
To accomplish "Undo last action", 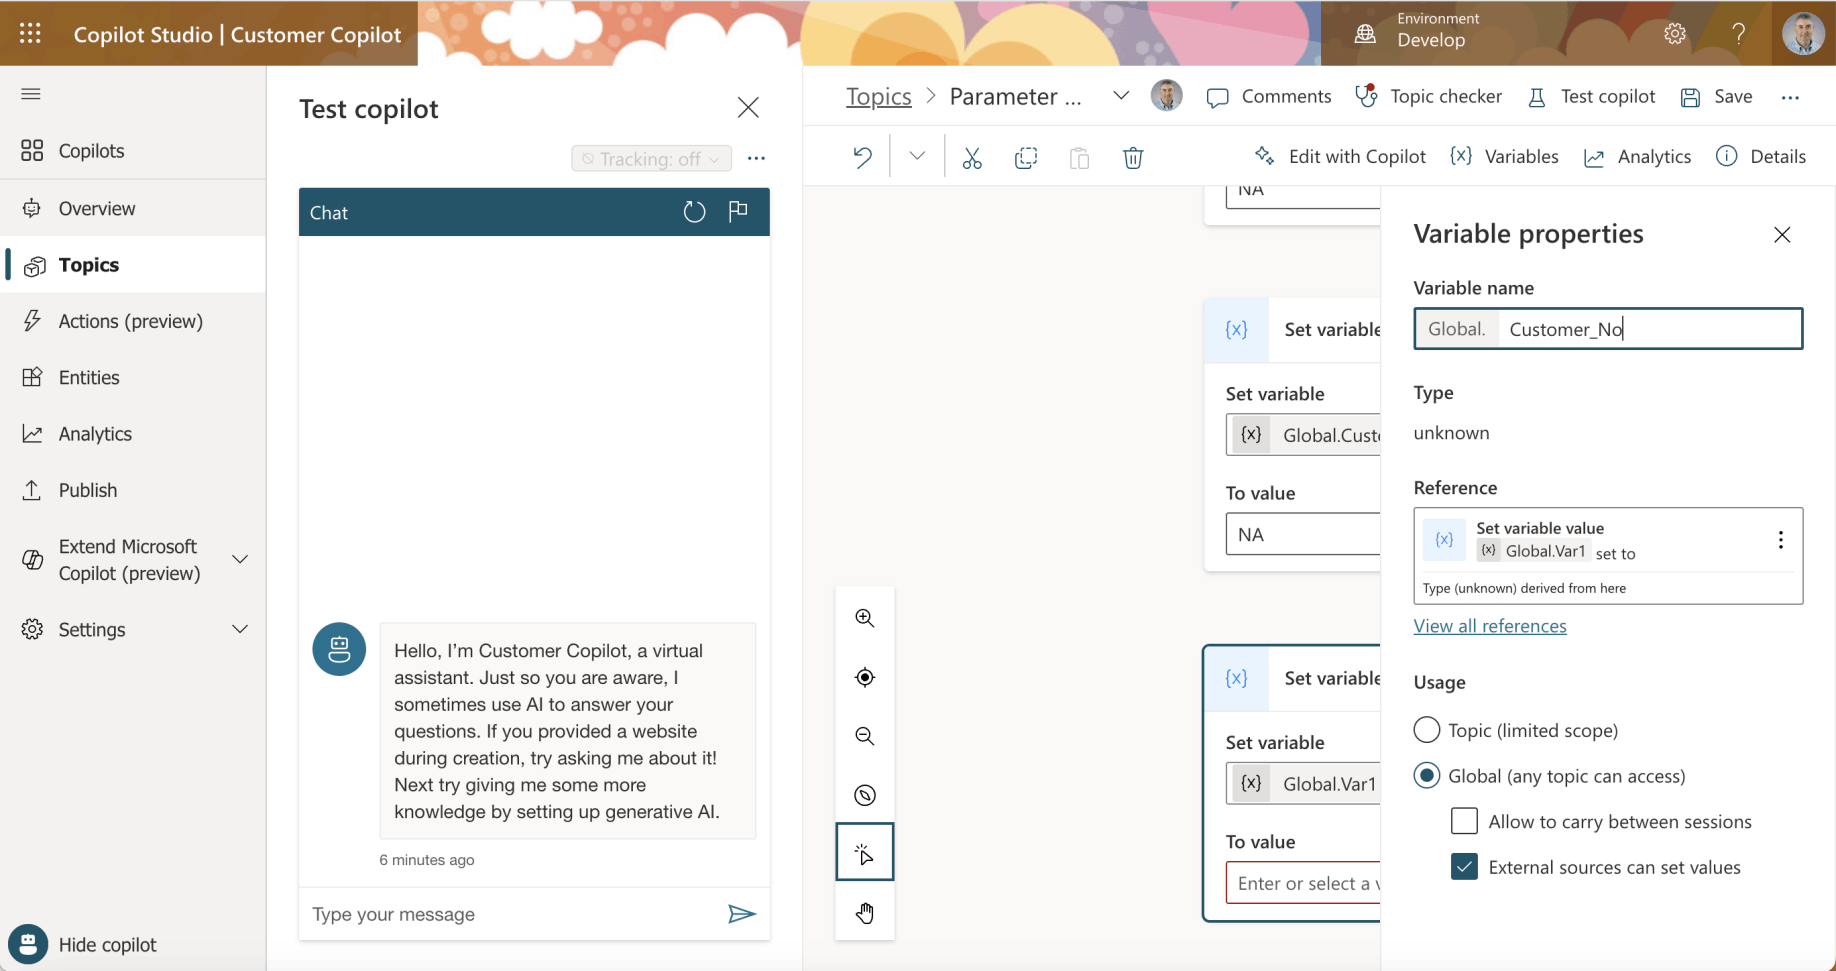I will (x=862, y=157).
